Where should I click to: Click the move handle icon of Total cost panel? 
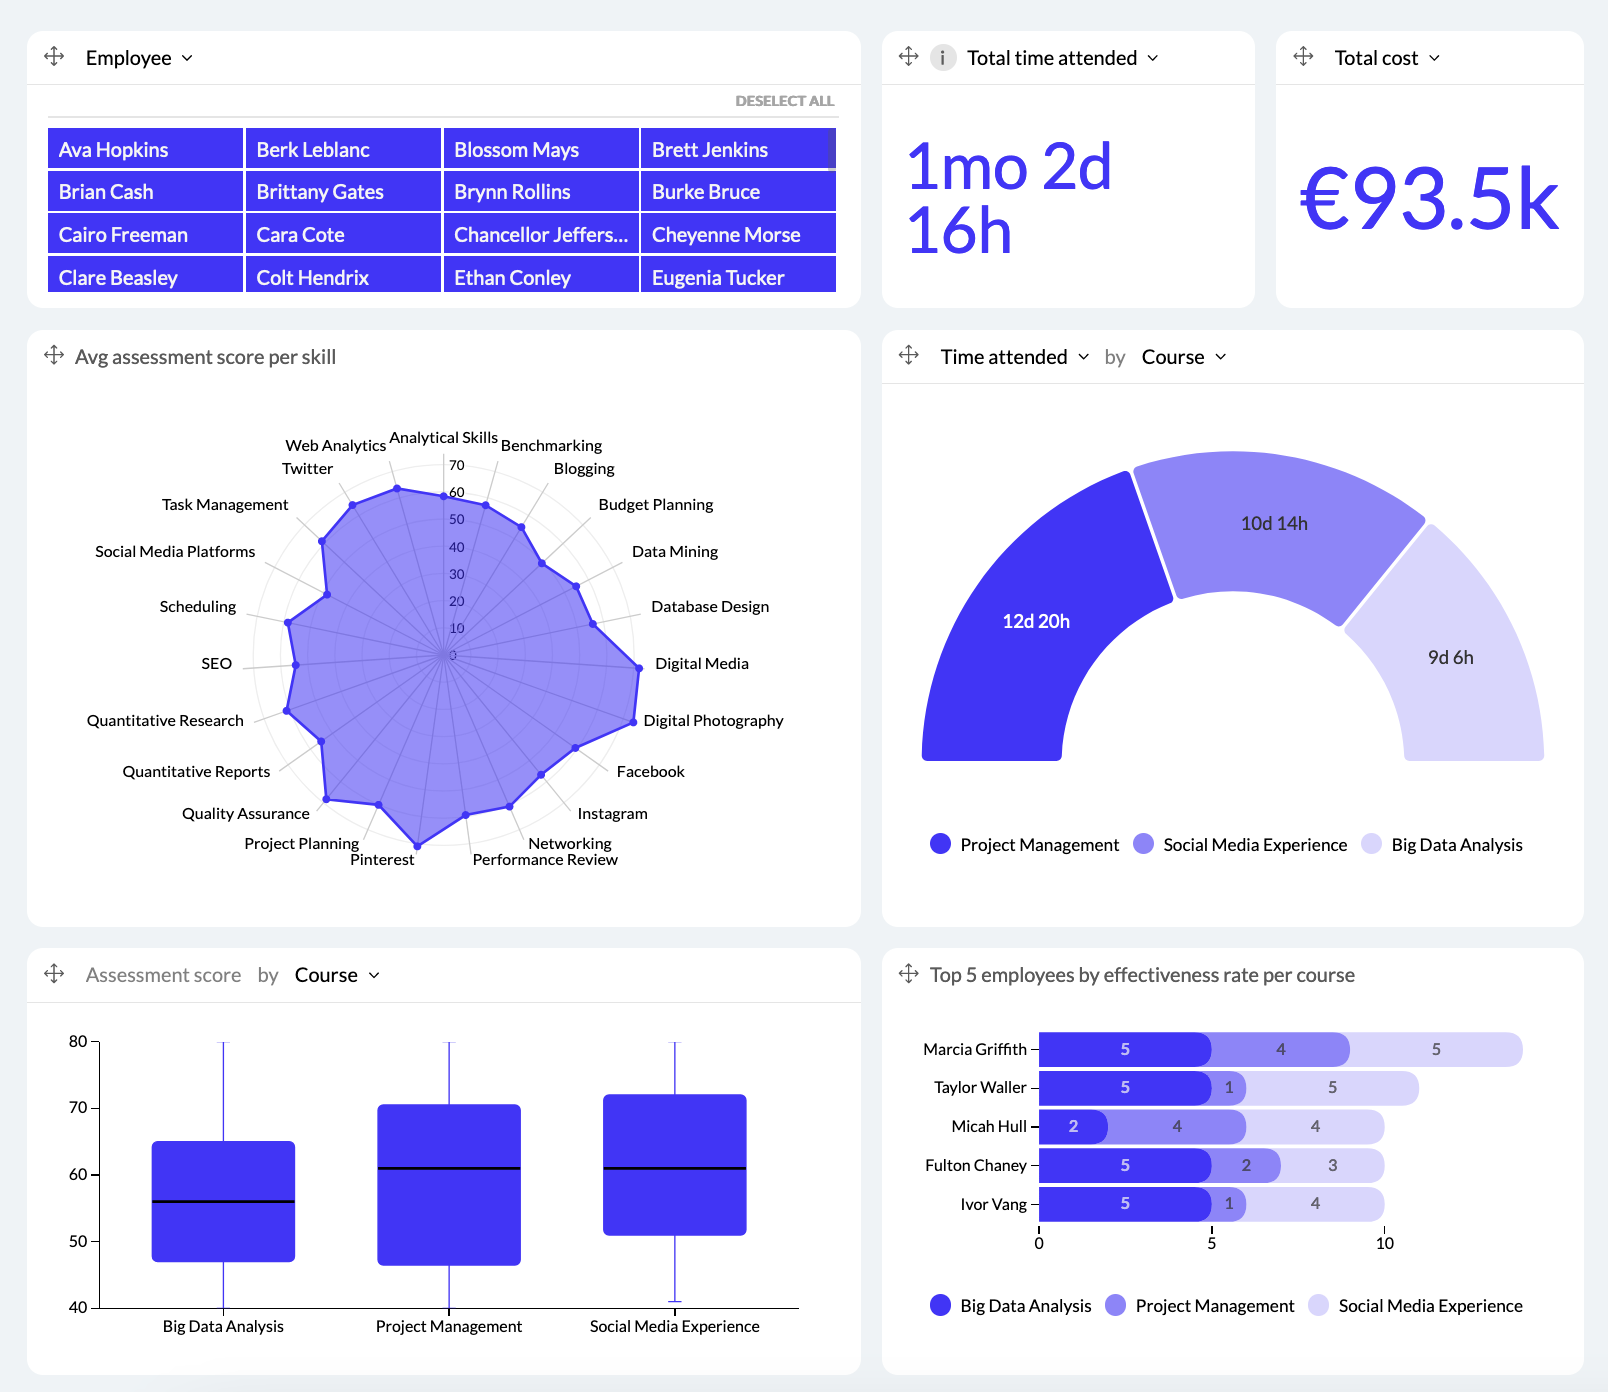[1303, 56]
